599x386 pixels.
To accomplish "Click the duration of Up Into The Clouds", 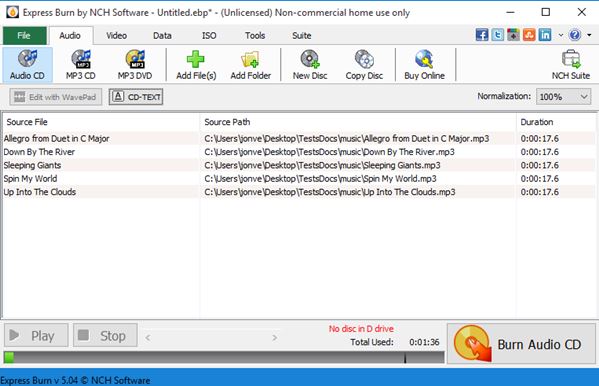I will 539,192.
